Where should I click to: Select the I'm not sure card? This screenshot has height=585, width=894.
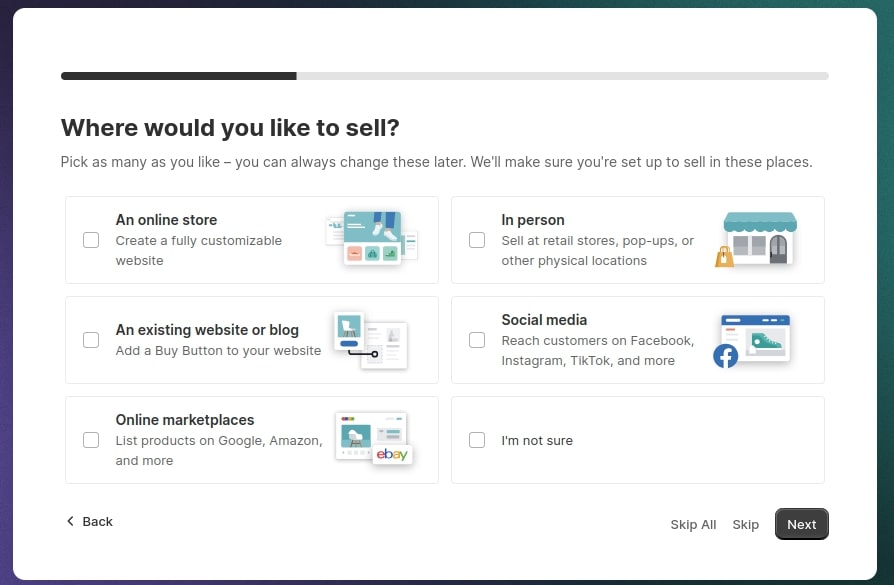[637, 440]
